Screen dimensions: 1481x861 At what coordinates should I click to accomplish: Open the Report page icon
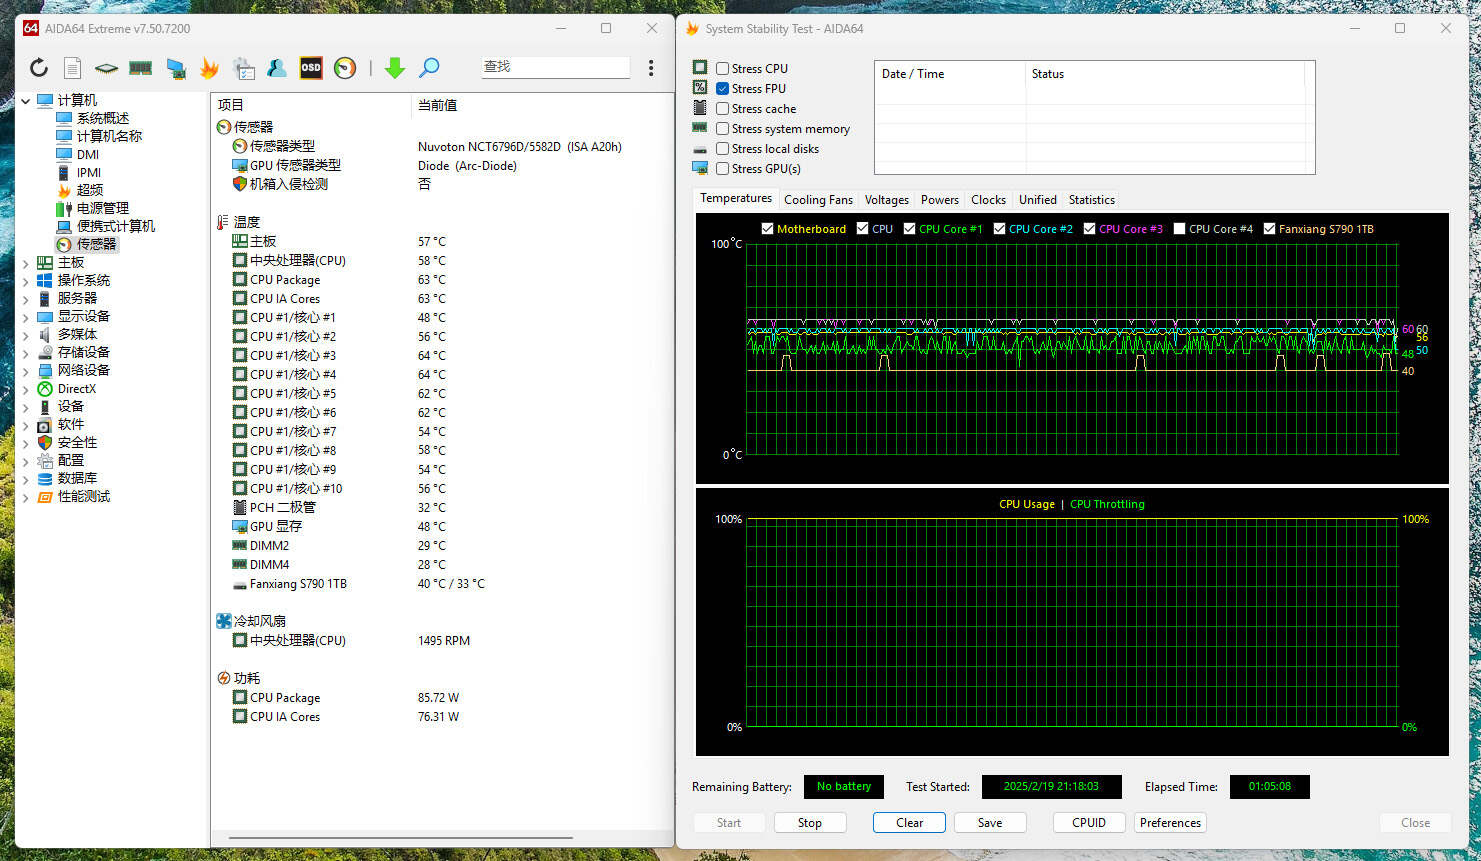[72, 68]
